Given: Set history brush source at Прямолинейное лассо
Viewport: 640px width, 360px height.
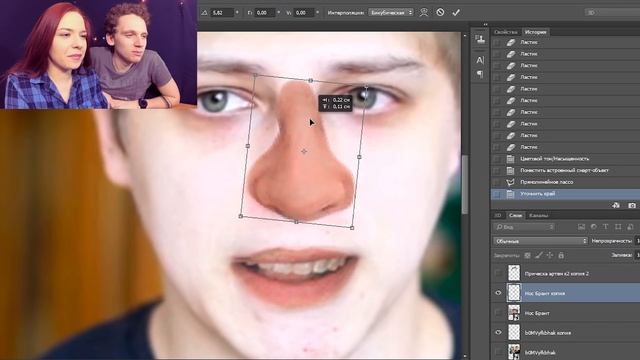Looking at the screenshot, I should [497, 182].
